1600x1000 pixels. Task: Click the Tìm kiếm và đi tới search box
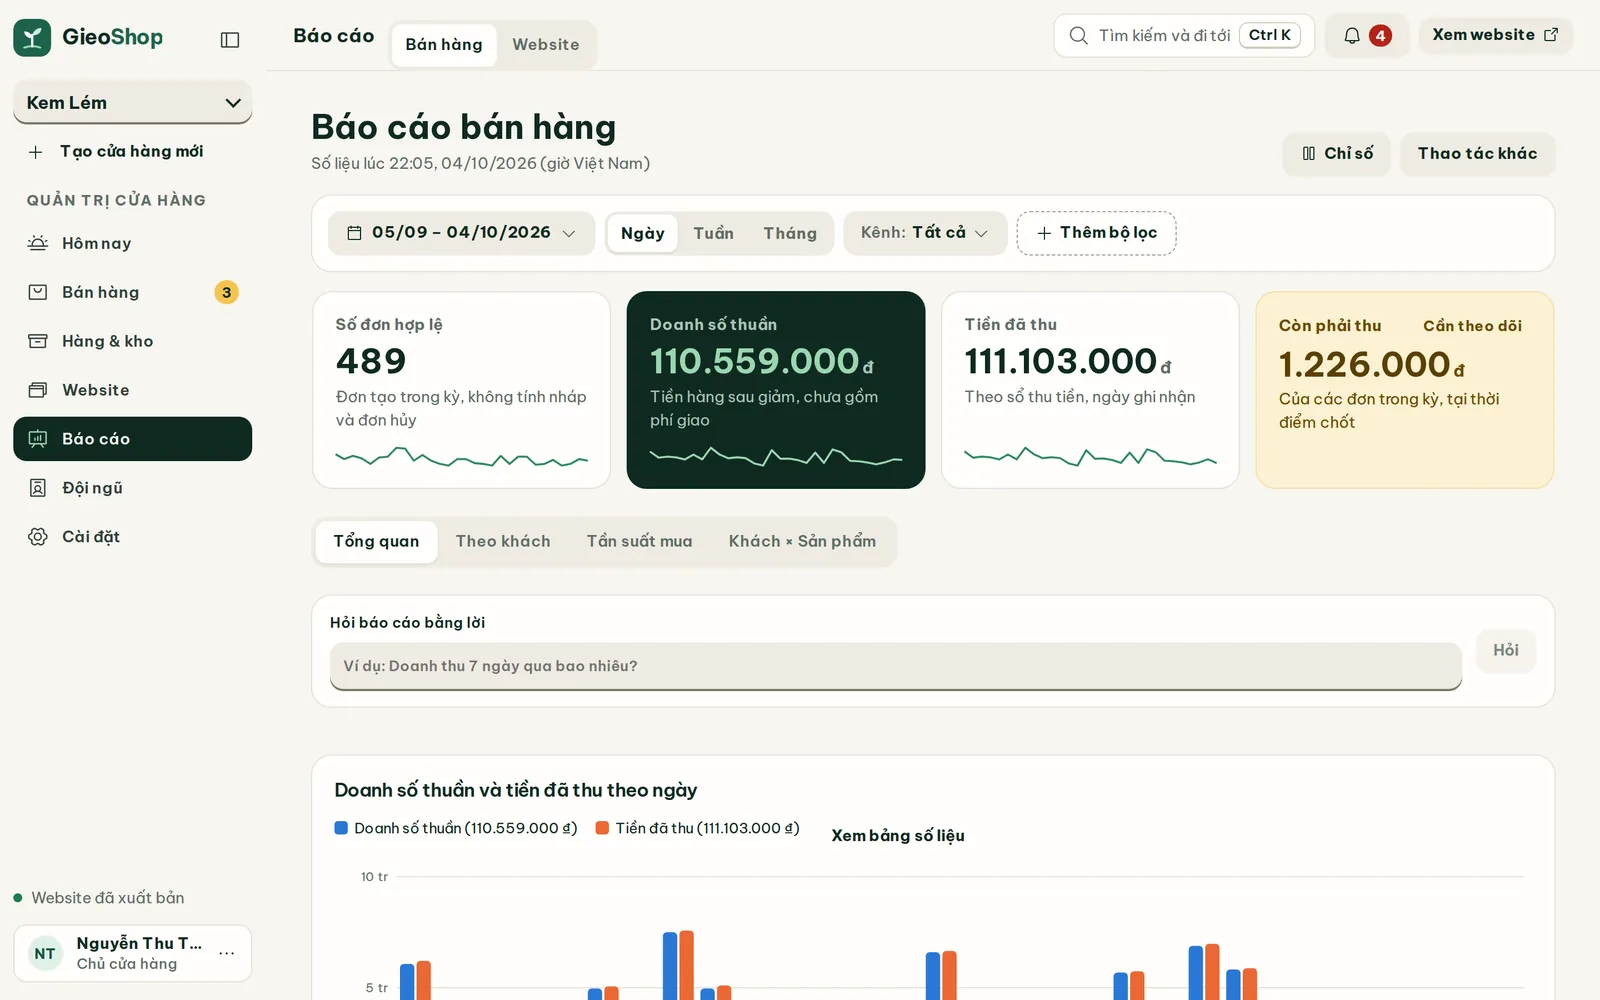pyautogui.click(x=1184, y=36)
